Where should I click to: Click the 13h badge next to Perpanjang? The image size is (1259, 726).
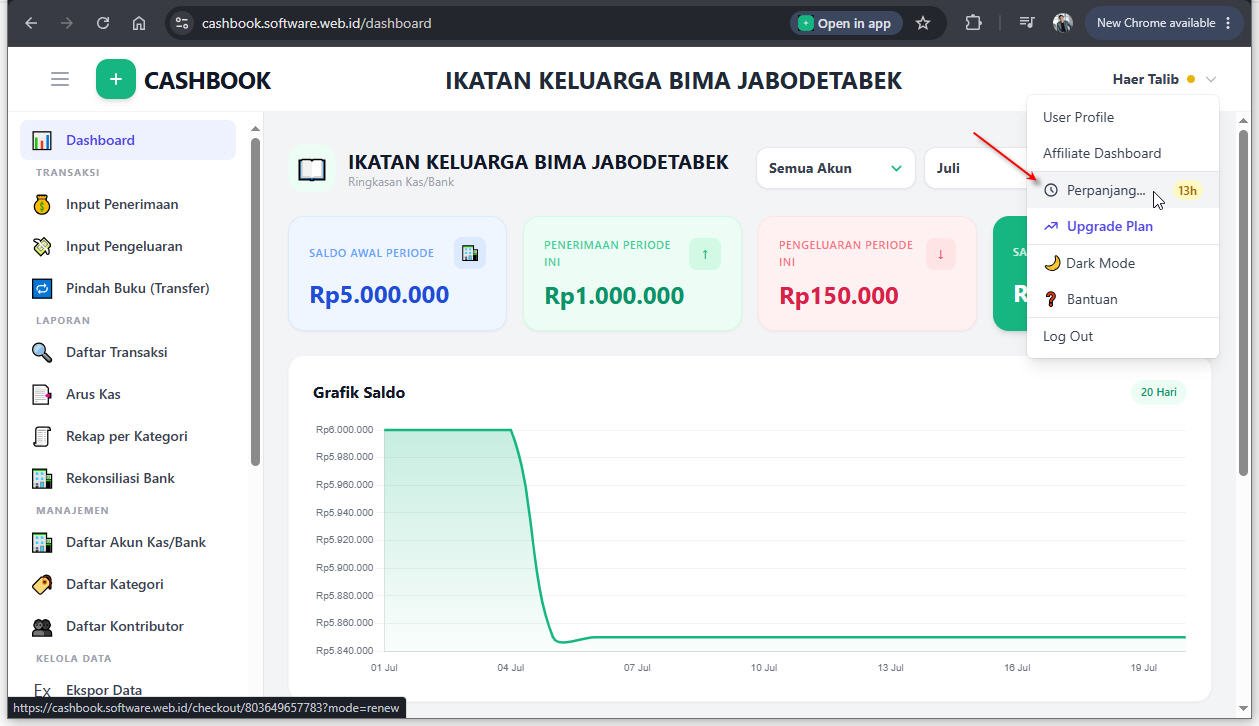(x=1186, y=190)
